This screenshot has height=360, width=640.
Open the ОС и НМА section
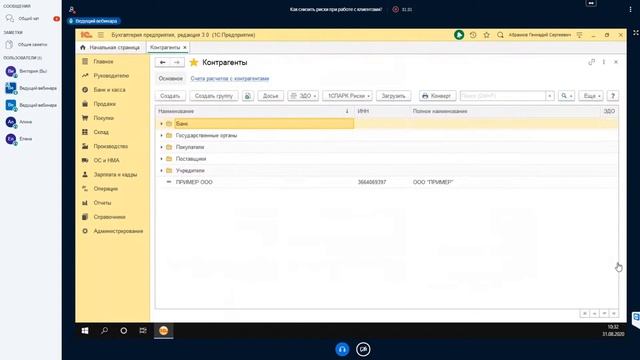(x=106, y=160)
